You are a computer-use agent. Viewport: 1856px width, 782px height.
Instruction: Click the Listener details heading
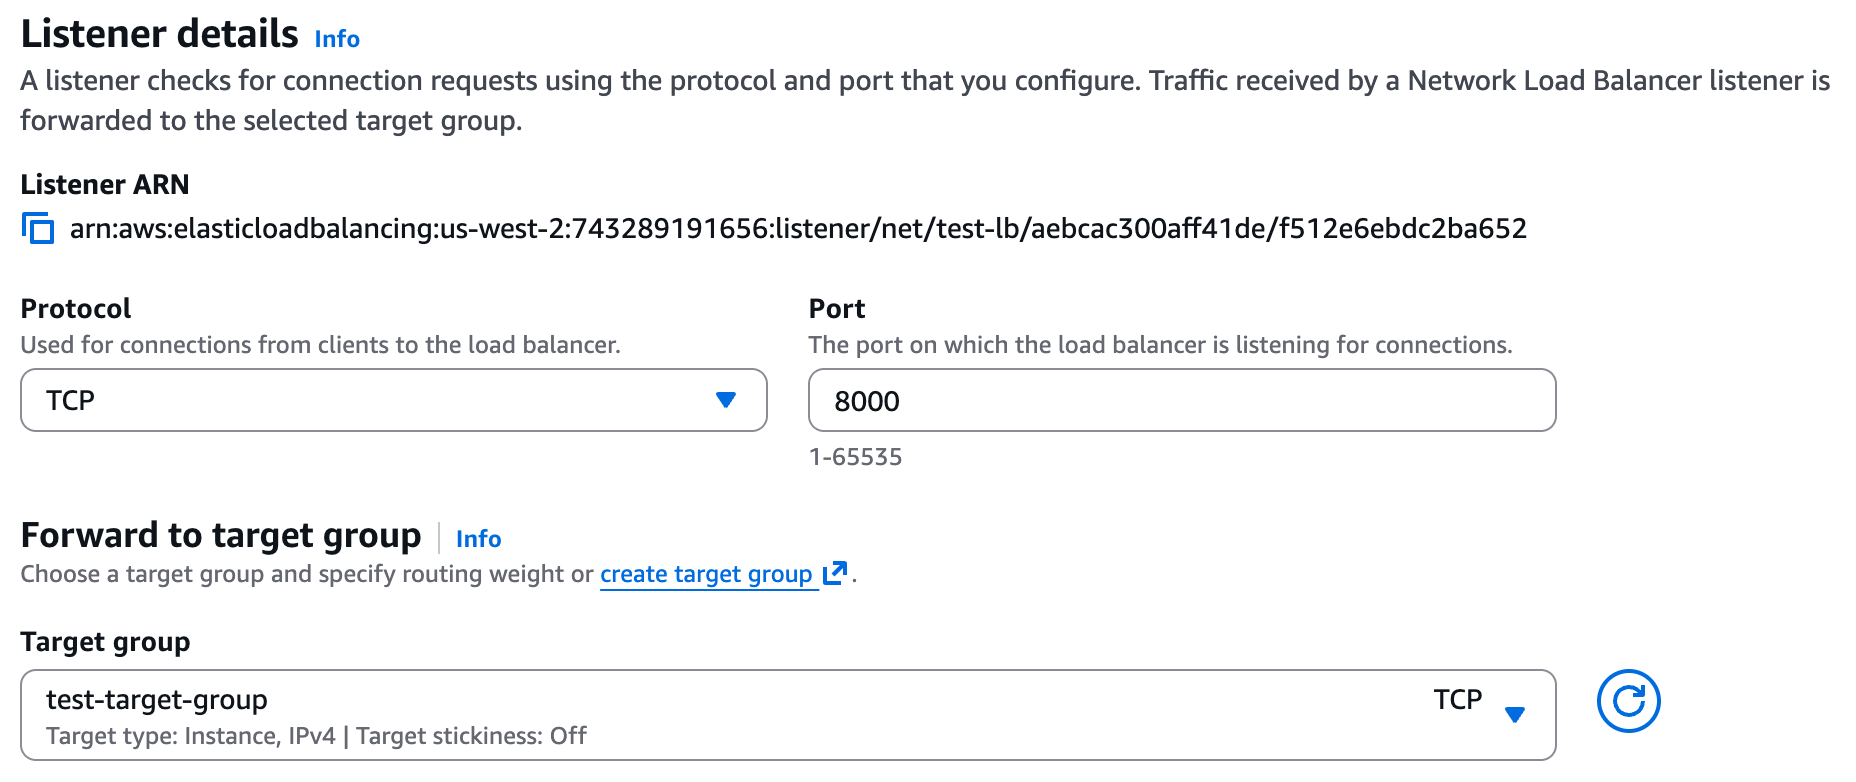coord(160,34)
